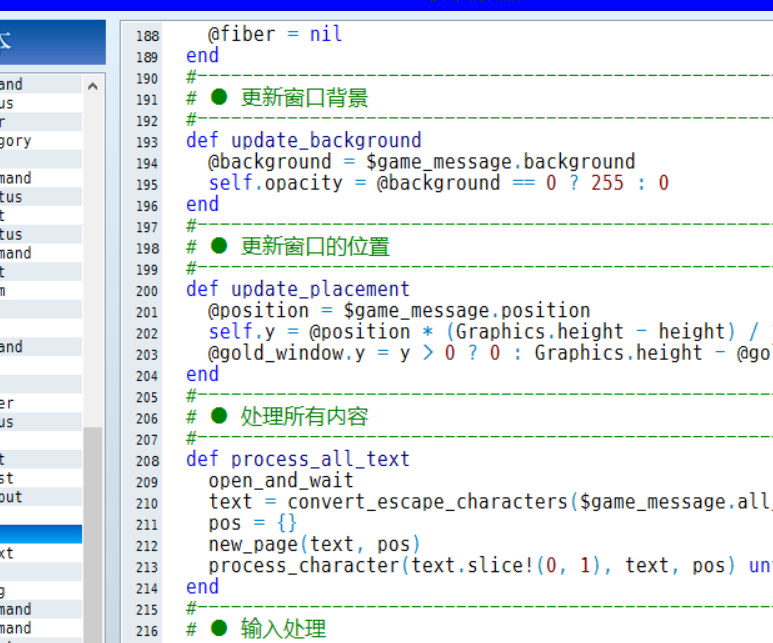Select the script entry ending in "st"

41,478
